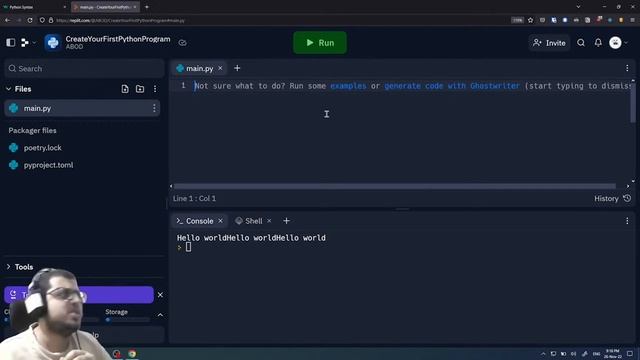Click the cloud sync status icon

tap(182, 43)
